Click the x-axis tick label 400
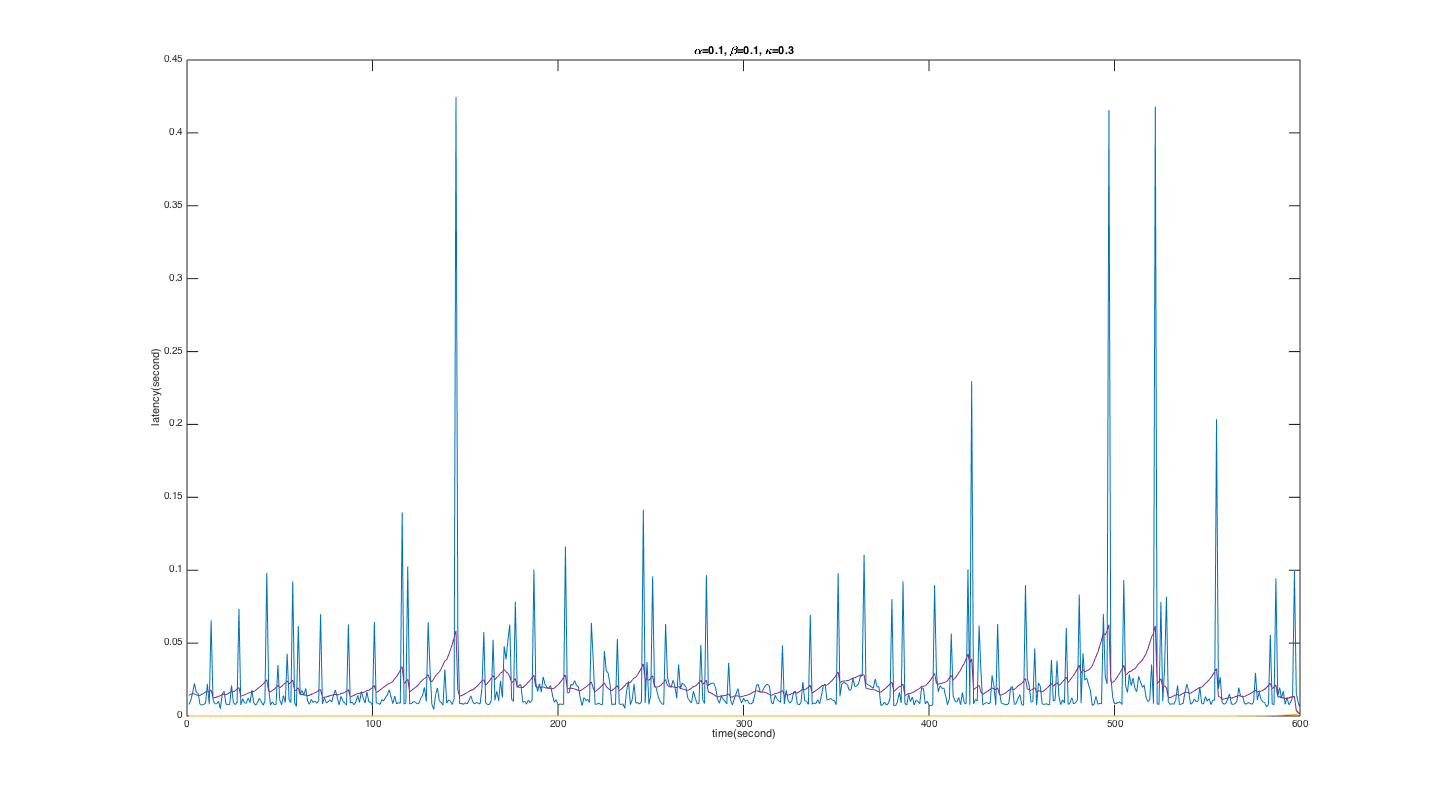Viewport: 1436px width, 804px height. (928, 724)
